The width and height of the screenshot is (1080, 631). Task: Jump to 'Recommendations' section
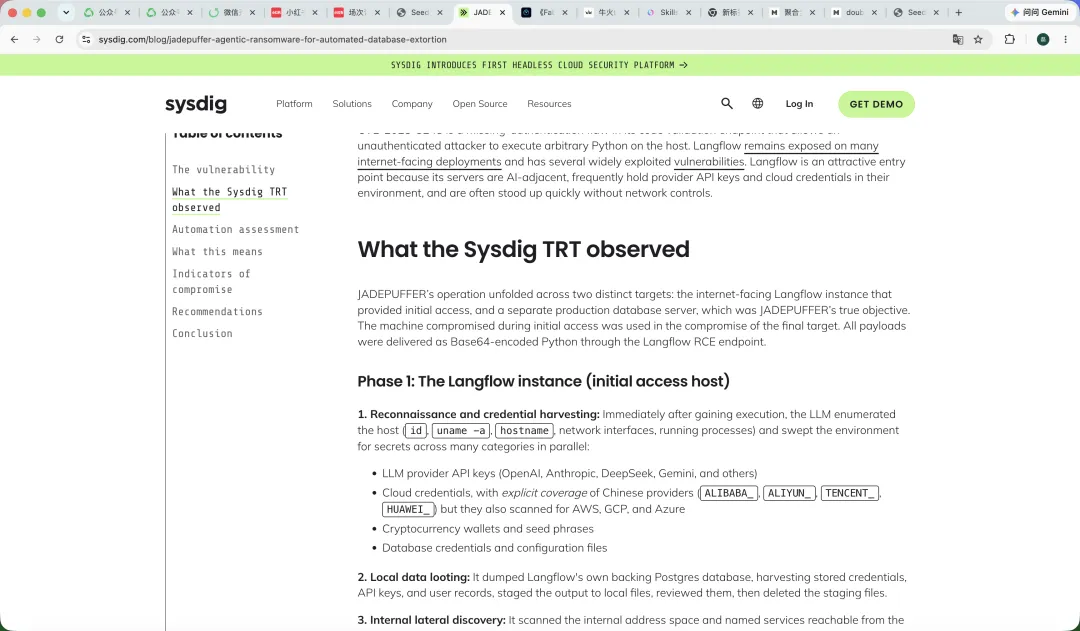(217, 311)
